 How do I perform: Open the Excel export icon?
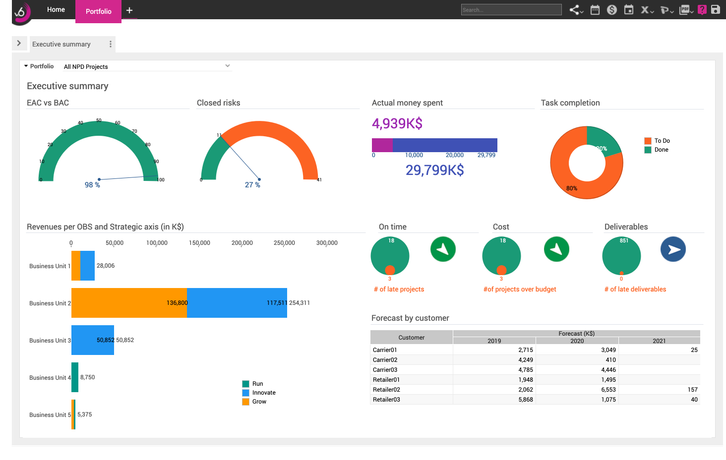pyautogui.click(x=646, y=10)
